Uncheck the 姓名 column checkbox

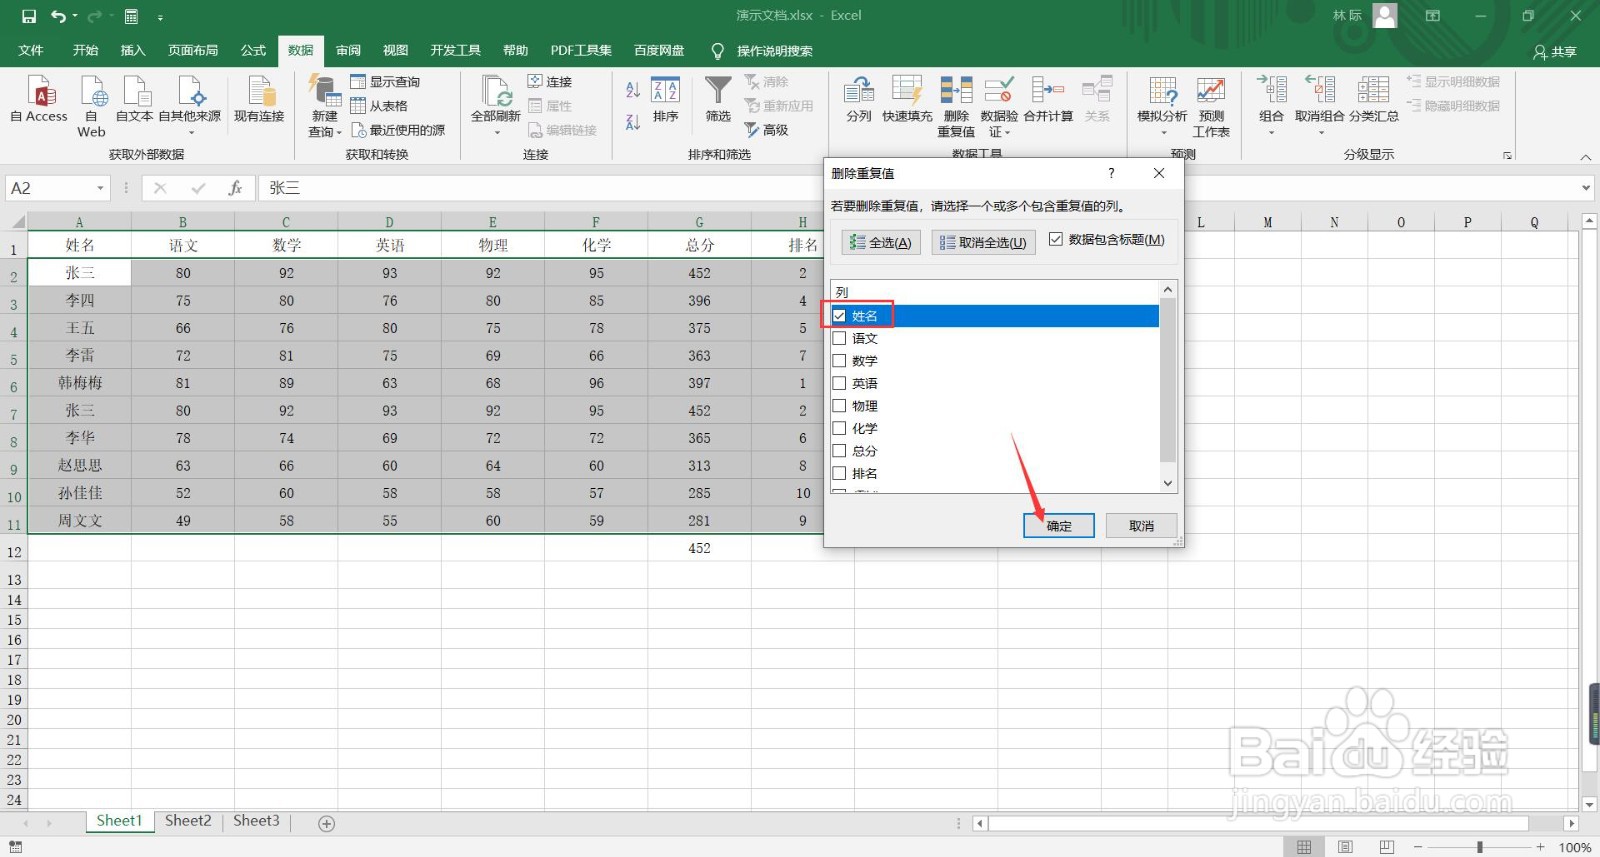pos(839,316)
